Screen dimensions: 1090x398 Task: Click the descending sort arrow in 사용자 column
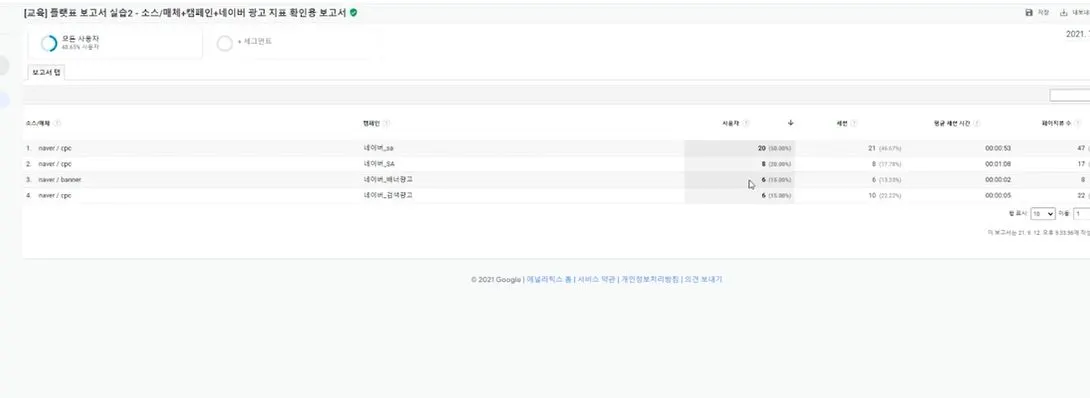[790, 123]
